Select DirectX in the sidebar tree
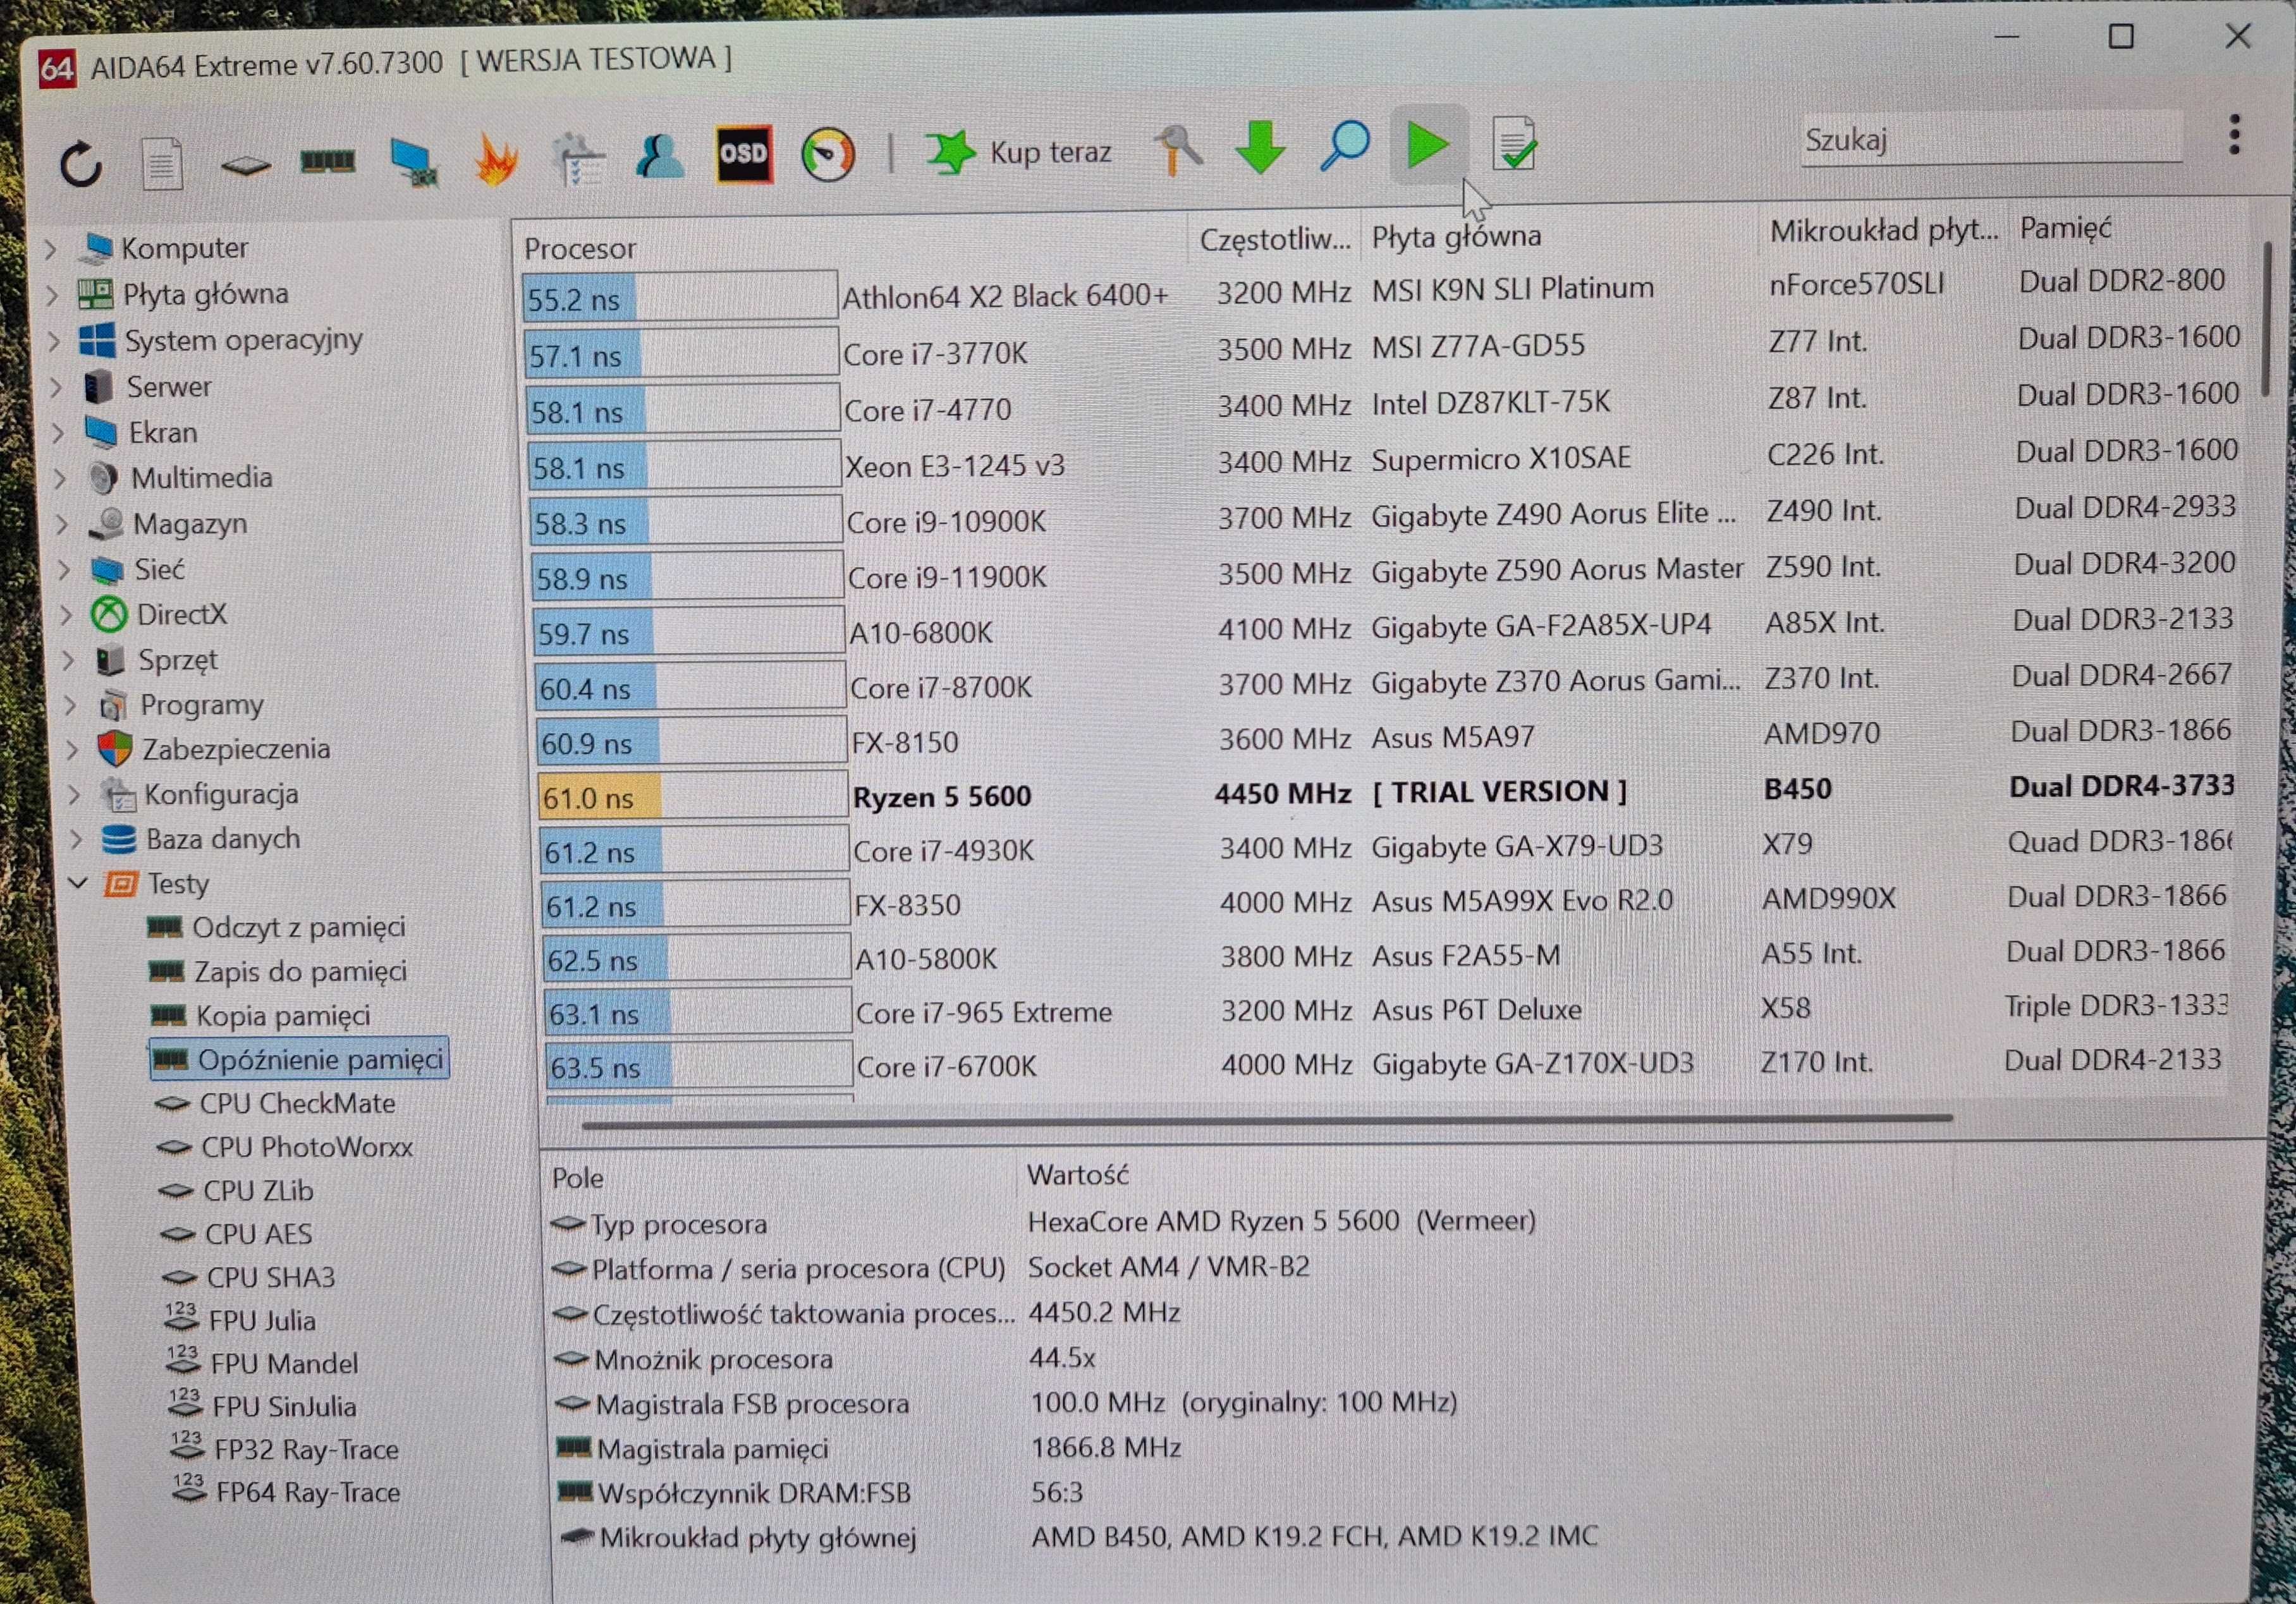The width and height of the screenshot is (2296, 1604). coord(181,614)
